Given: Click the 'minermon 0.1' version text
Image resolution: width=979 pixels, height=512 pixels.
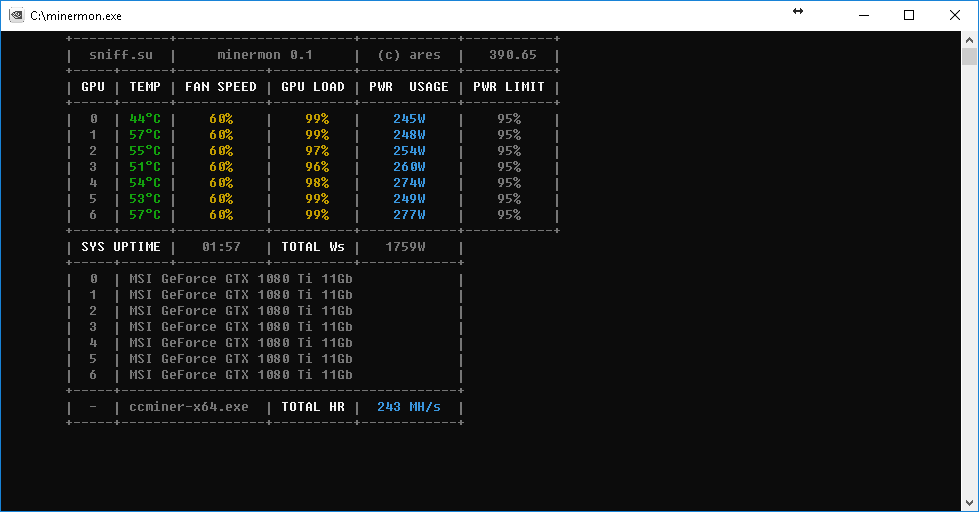Looking at the screenshot, I should pos(265,55).
